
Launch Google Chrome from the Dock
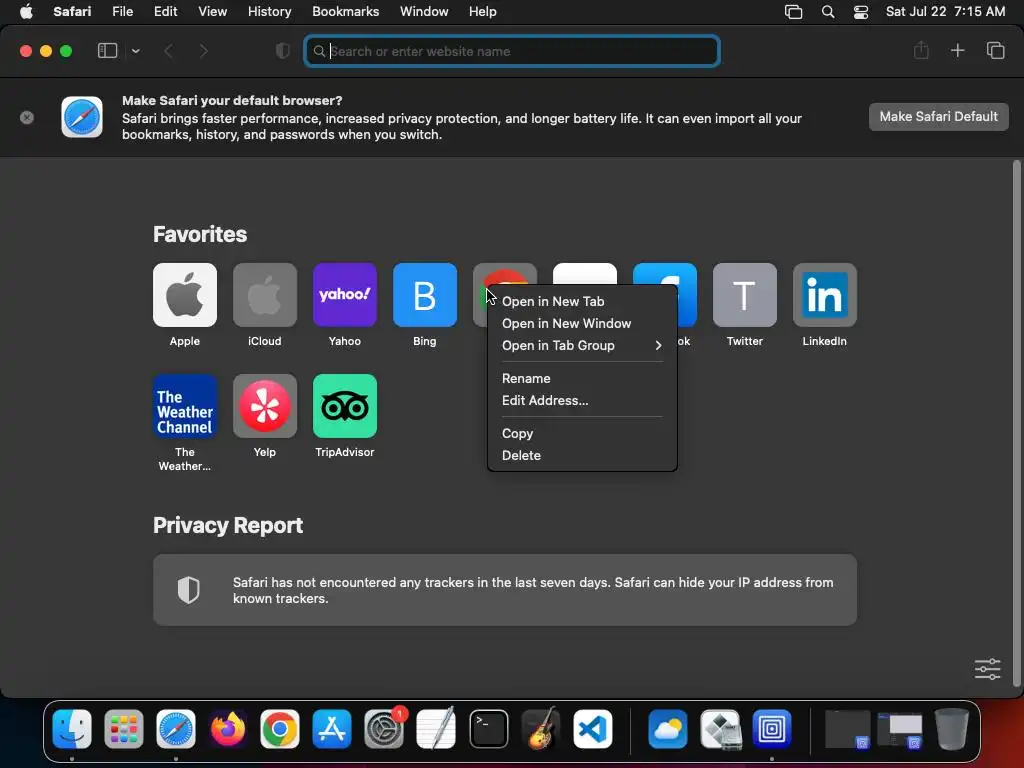pyautogui.click(x=280, y=729)
